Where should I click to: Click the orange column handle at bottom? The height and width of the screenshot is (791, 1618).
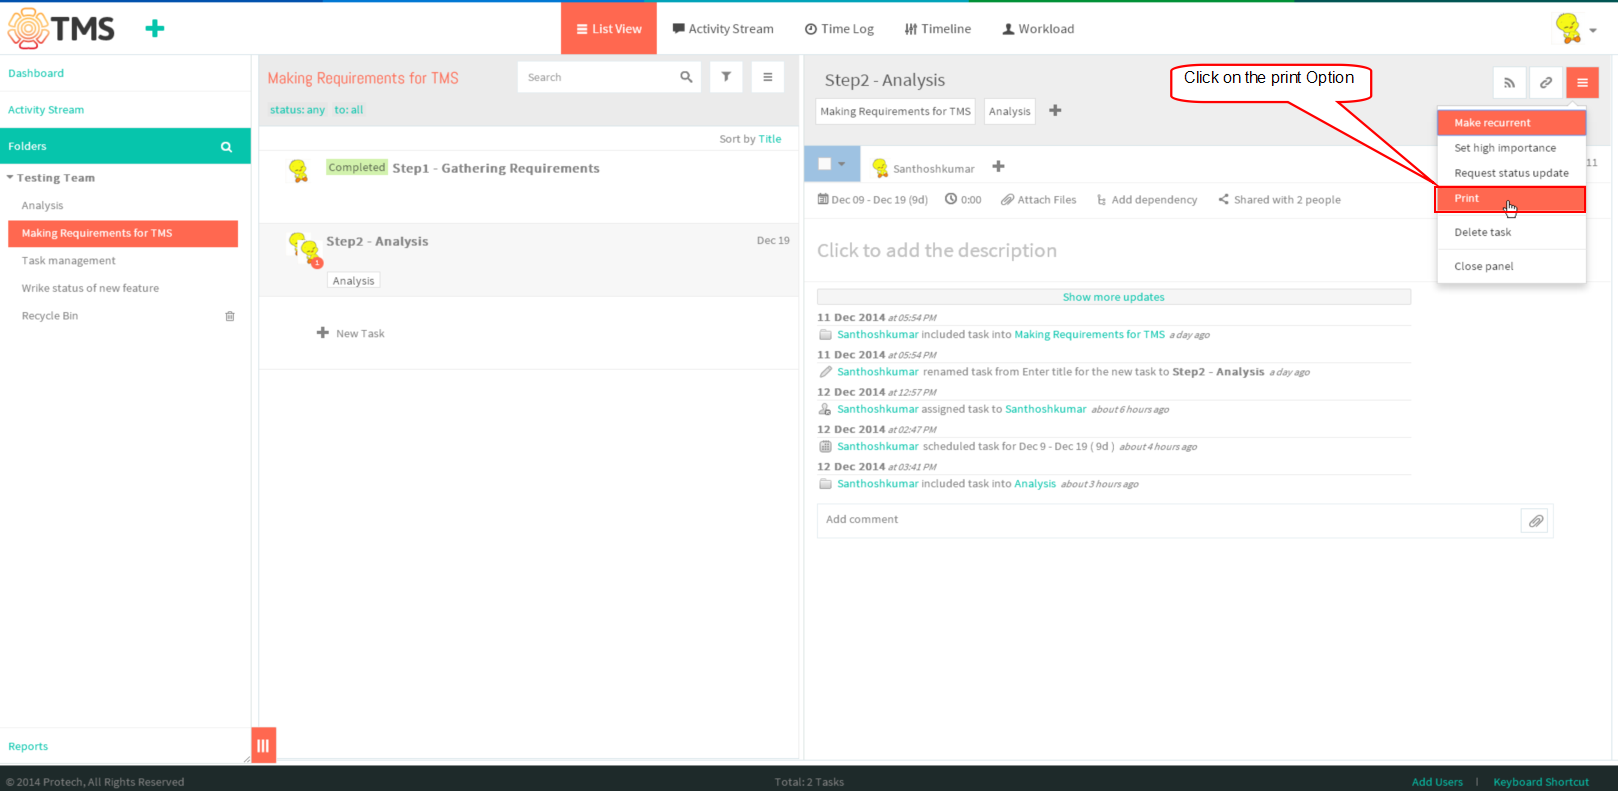(263, 745)
